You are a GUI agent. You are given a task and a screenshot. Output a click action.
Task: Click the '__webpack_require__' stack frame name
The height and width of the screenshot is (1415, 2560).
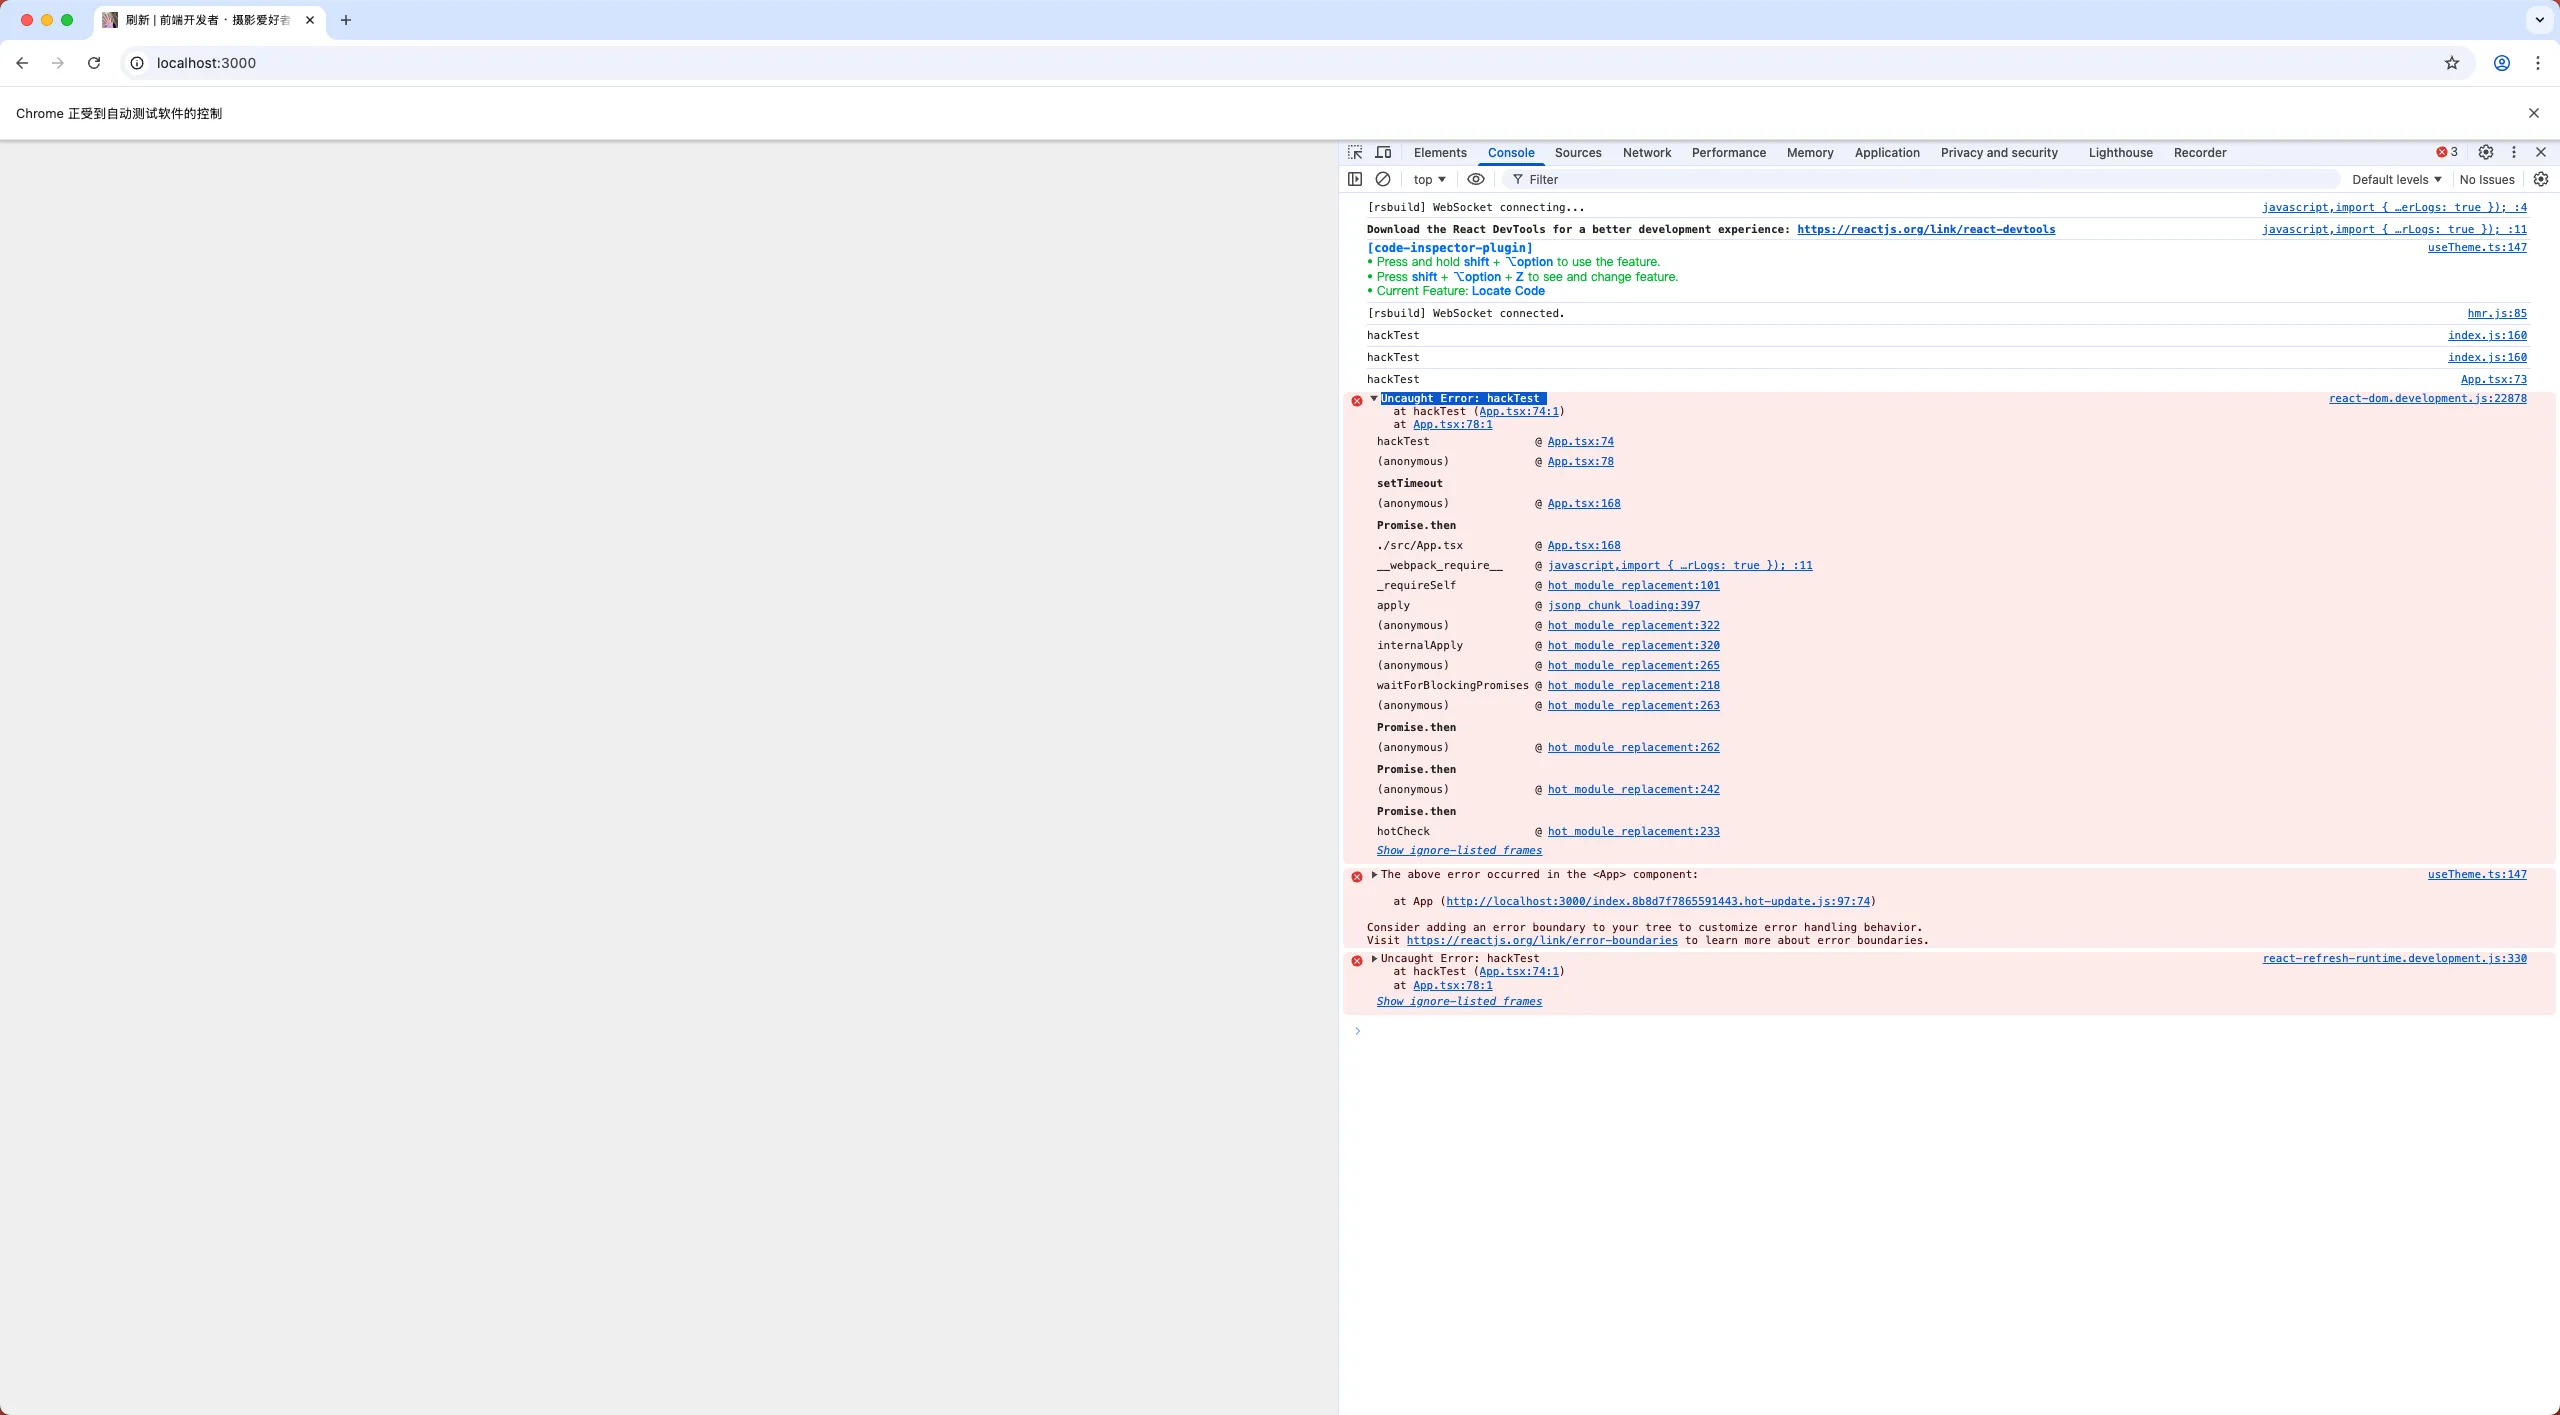[x=1440, y=565]
